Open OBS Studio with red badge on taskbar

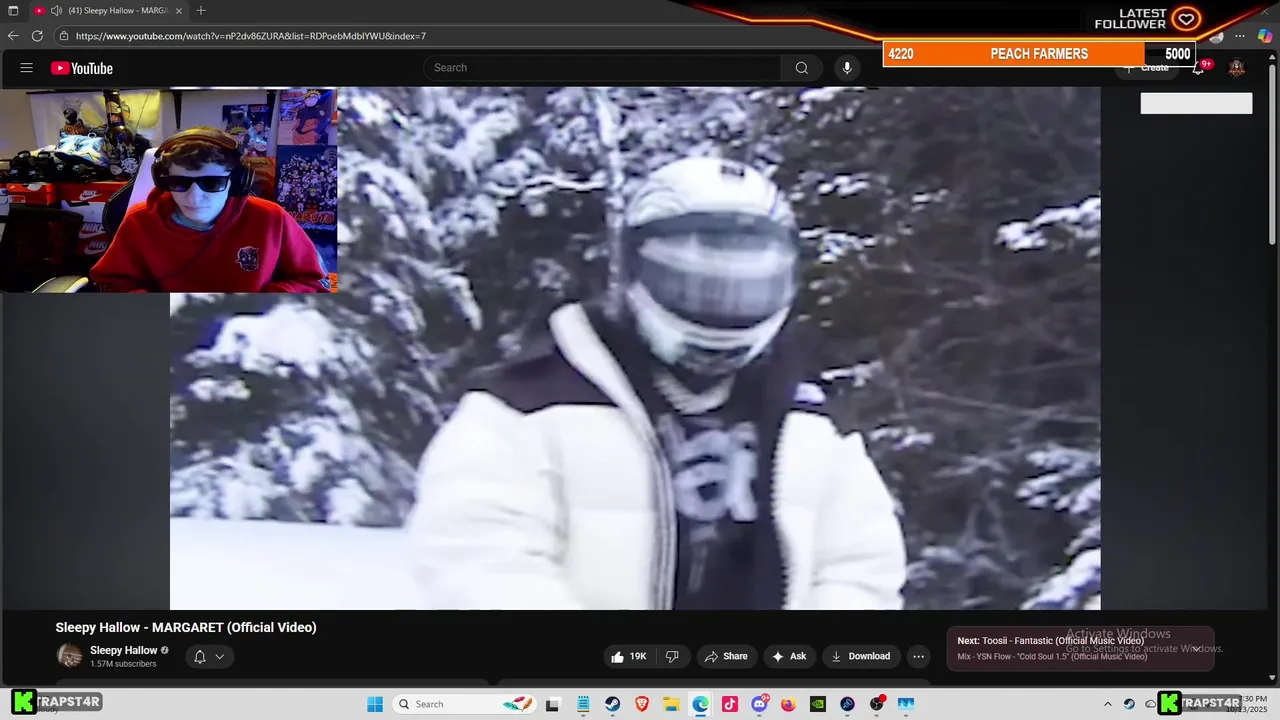pyautogui.click(x=877, y=704)
